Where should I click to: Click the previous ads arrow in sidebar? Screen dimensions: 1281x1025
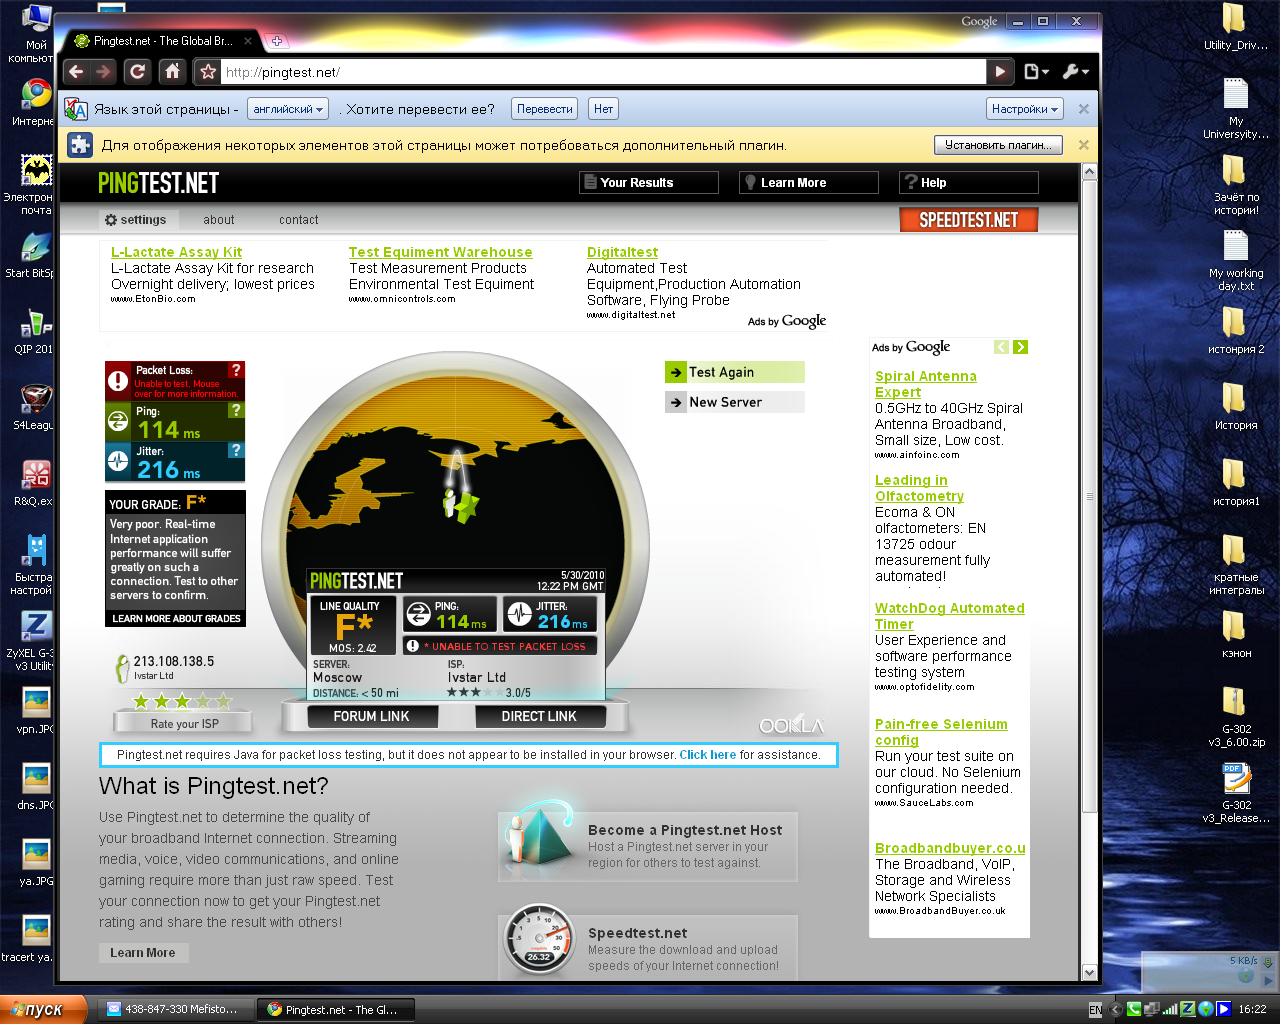coord(1001,347)
